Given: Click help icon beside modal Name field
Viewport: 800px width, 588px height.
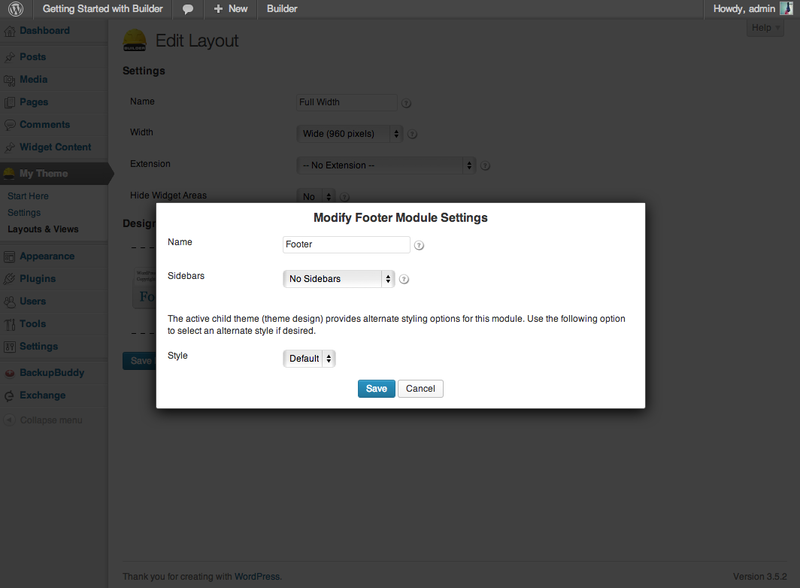Looking at the screenshot, I should point(419,246).
